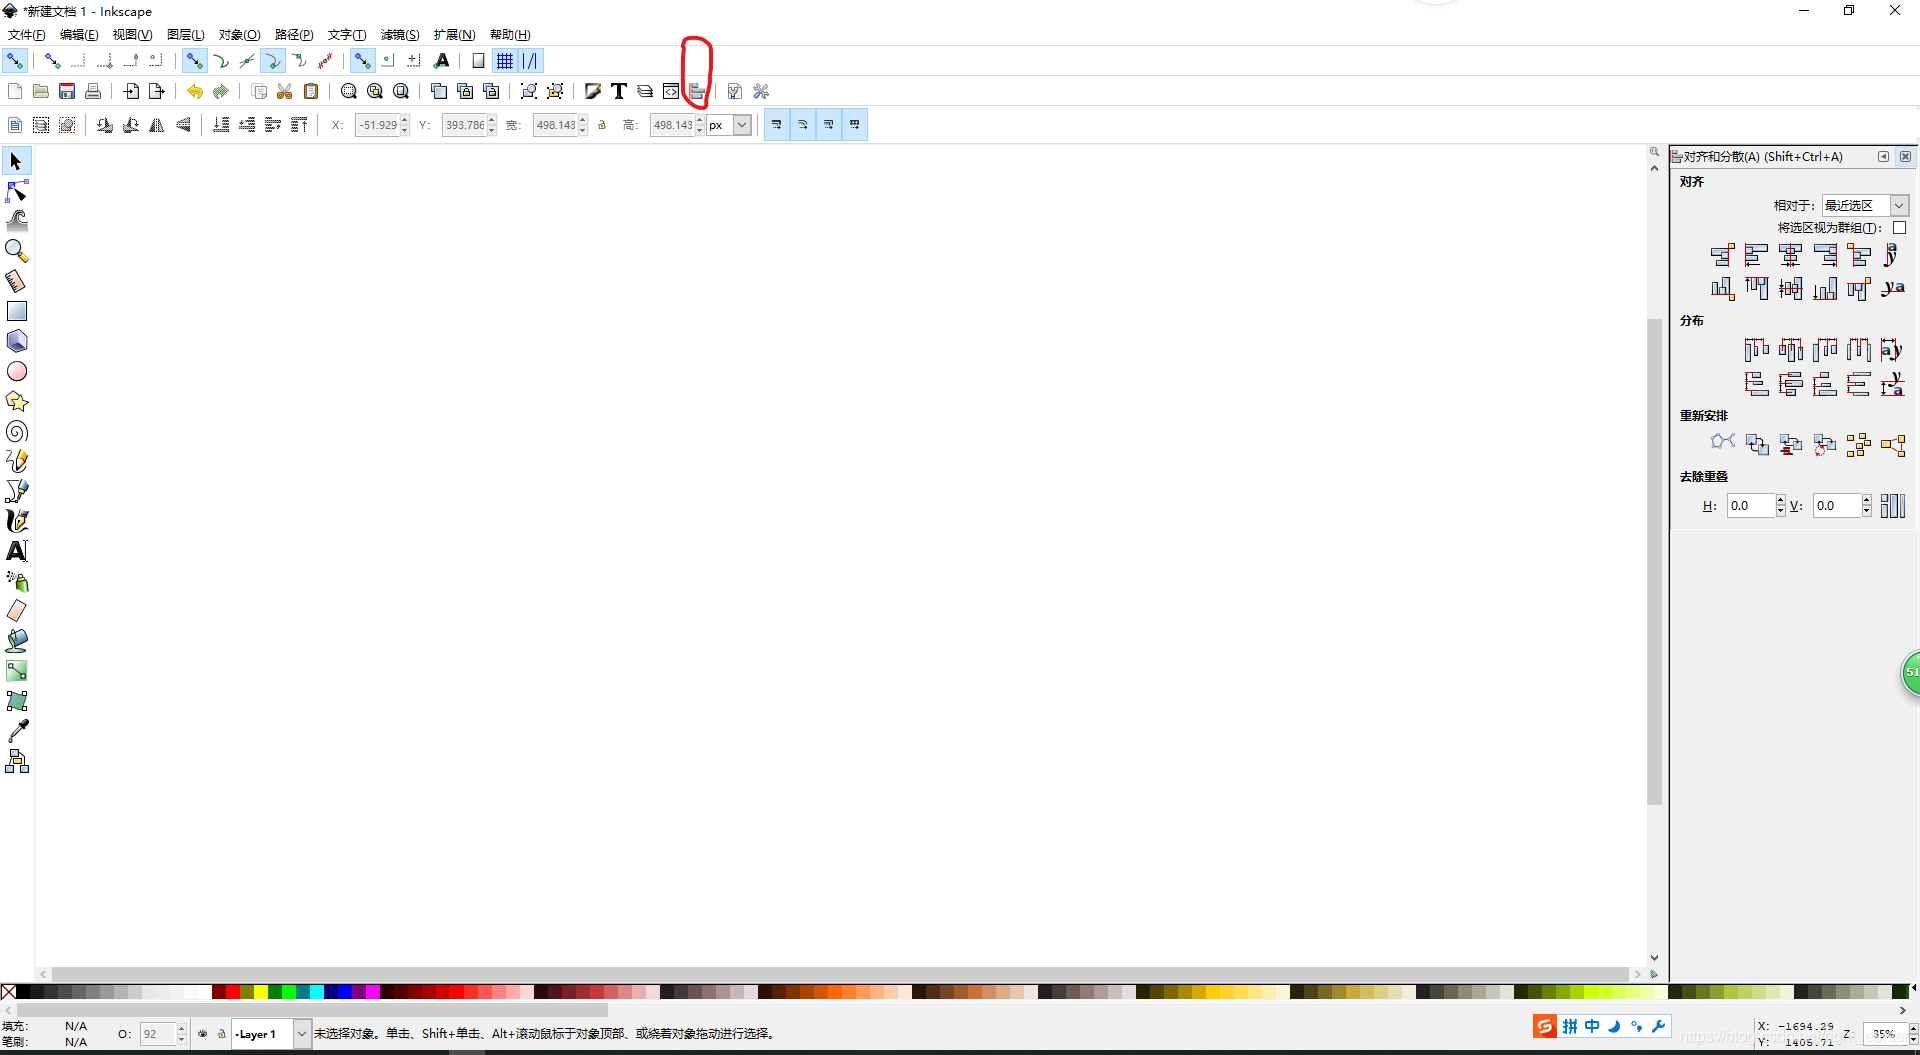The image size is (1920, 1055).
Task: Select the Node edit tool
Action: [17, 191]
